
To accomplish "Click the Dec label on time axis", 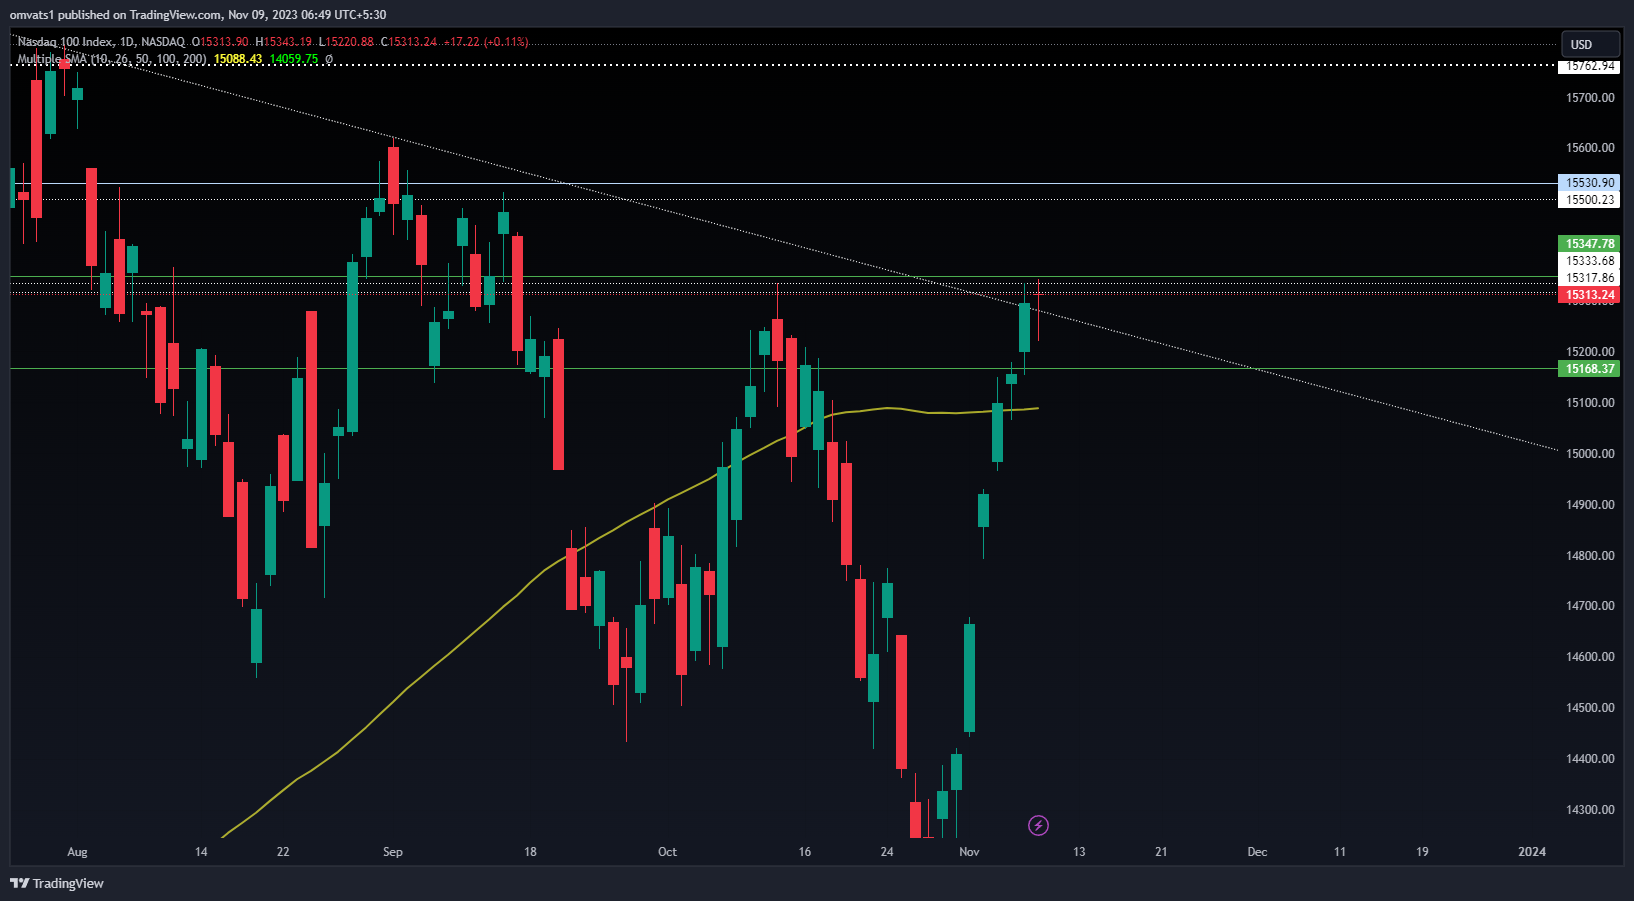I will (1257, 852).
